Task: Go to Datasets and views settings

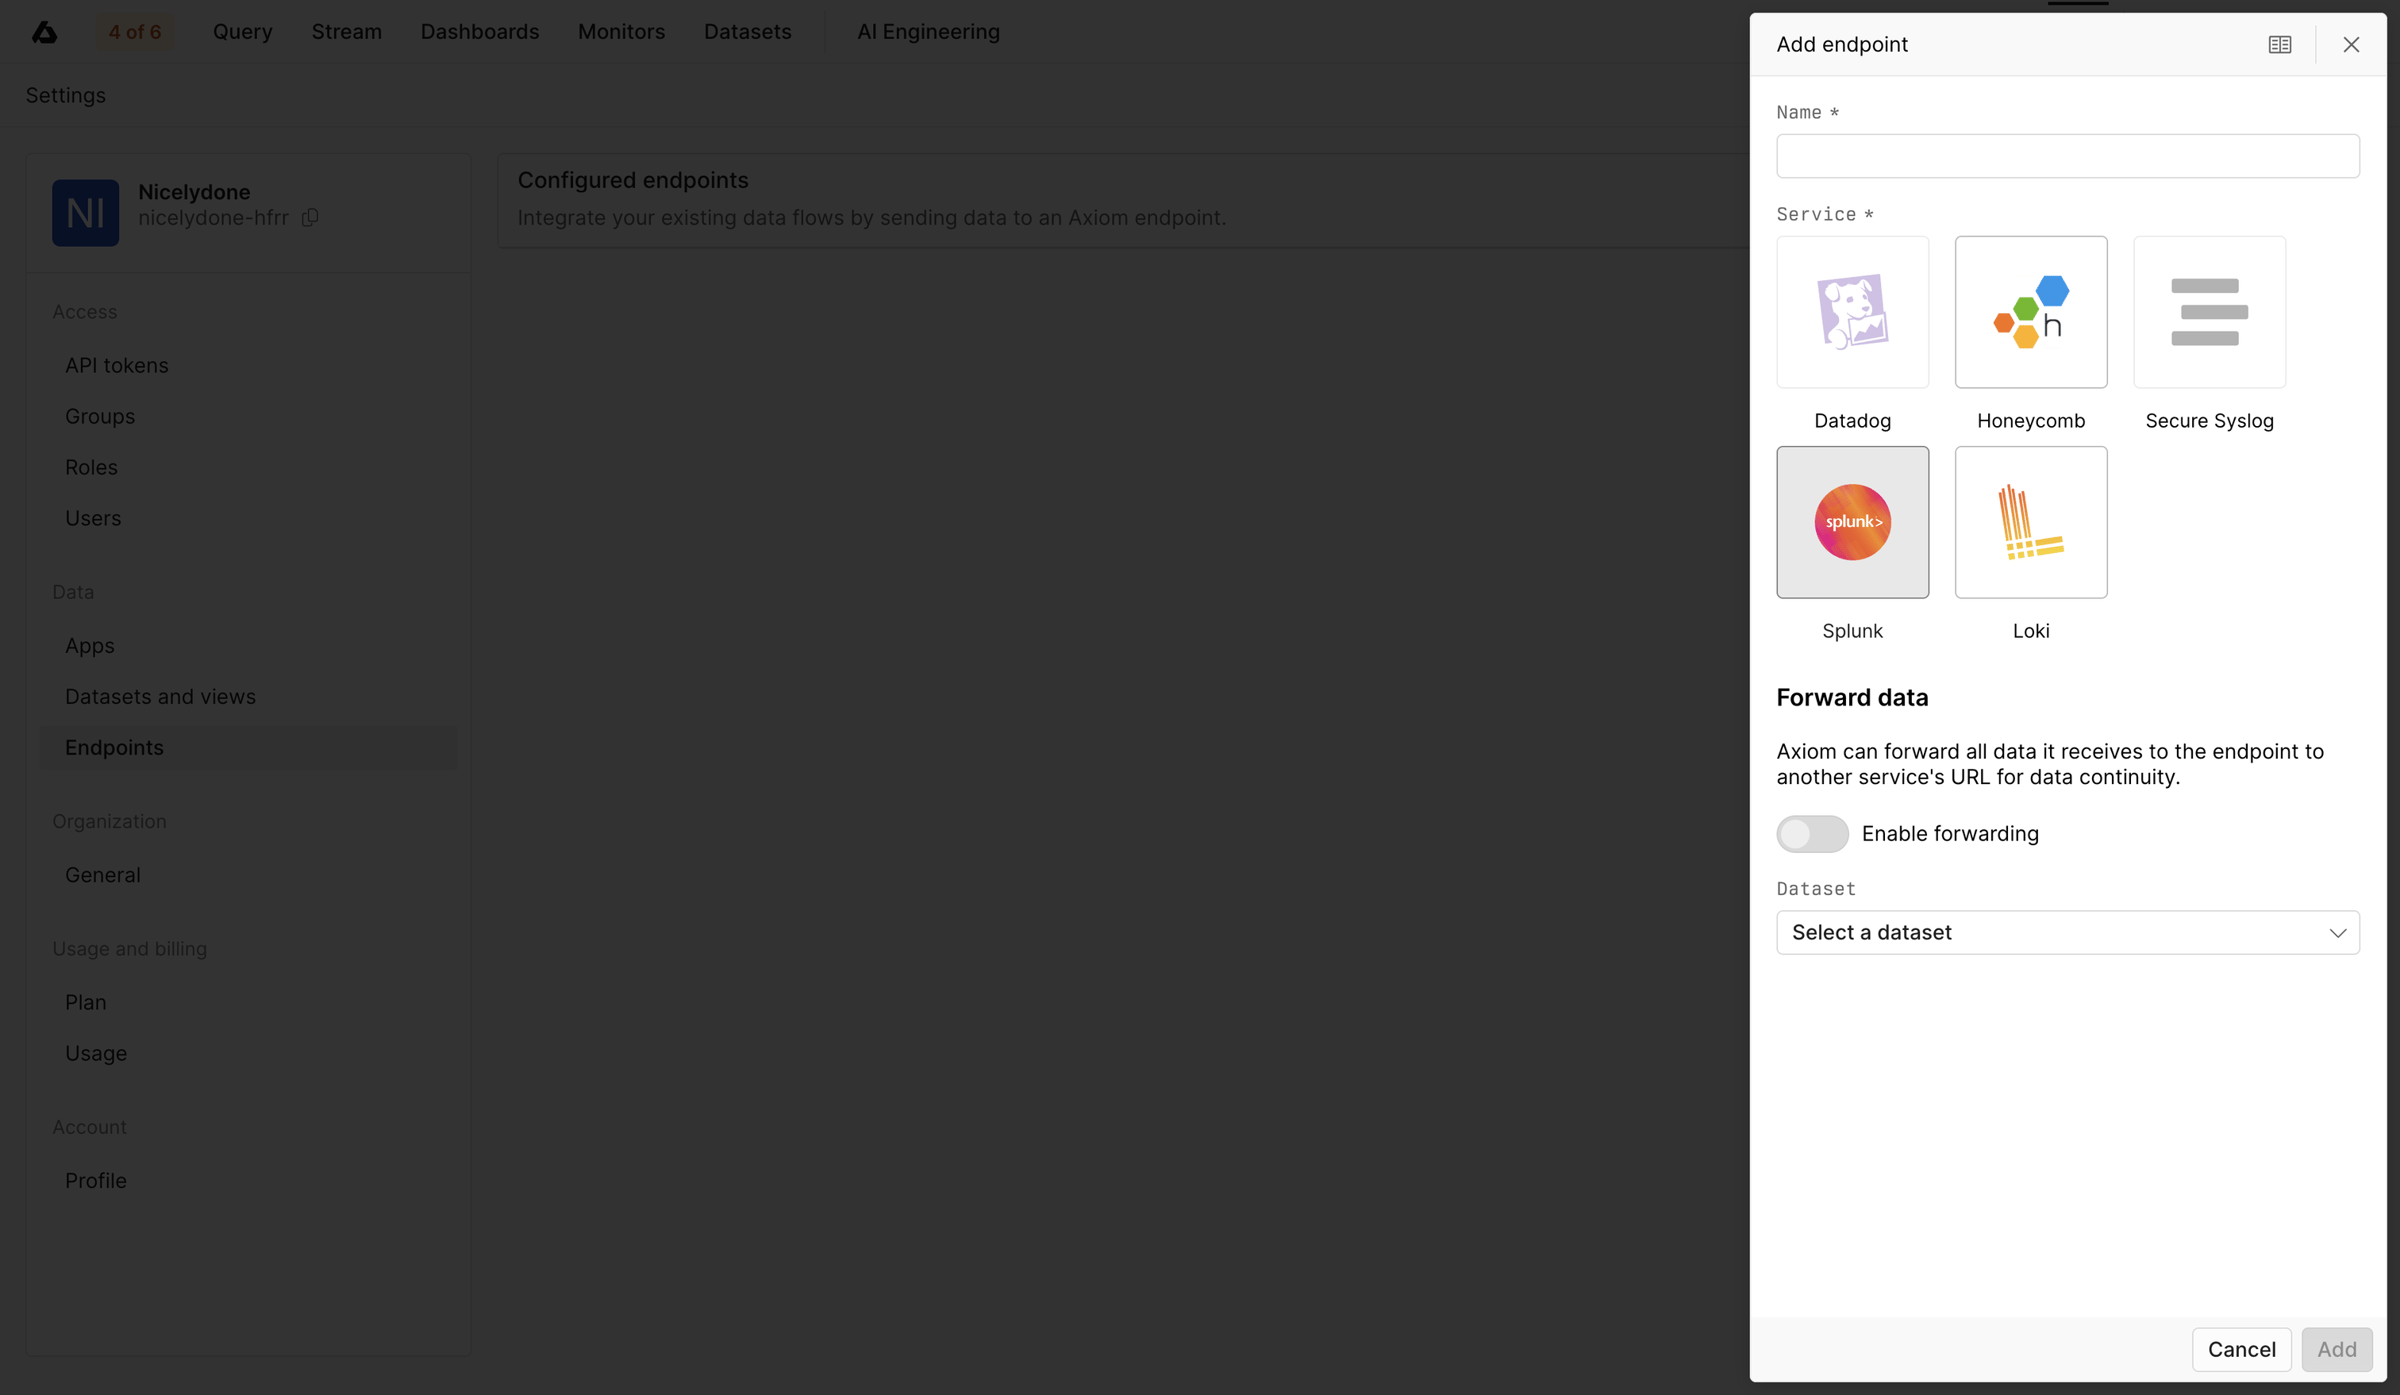Action: point(160,696)
